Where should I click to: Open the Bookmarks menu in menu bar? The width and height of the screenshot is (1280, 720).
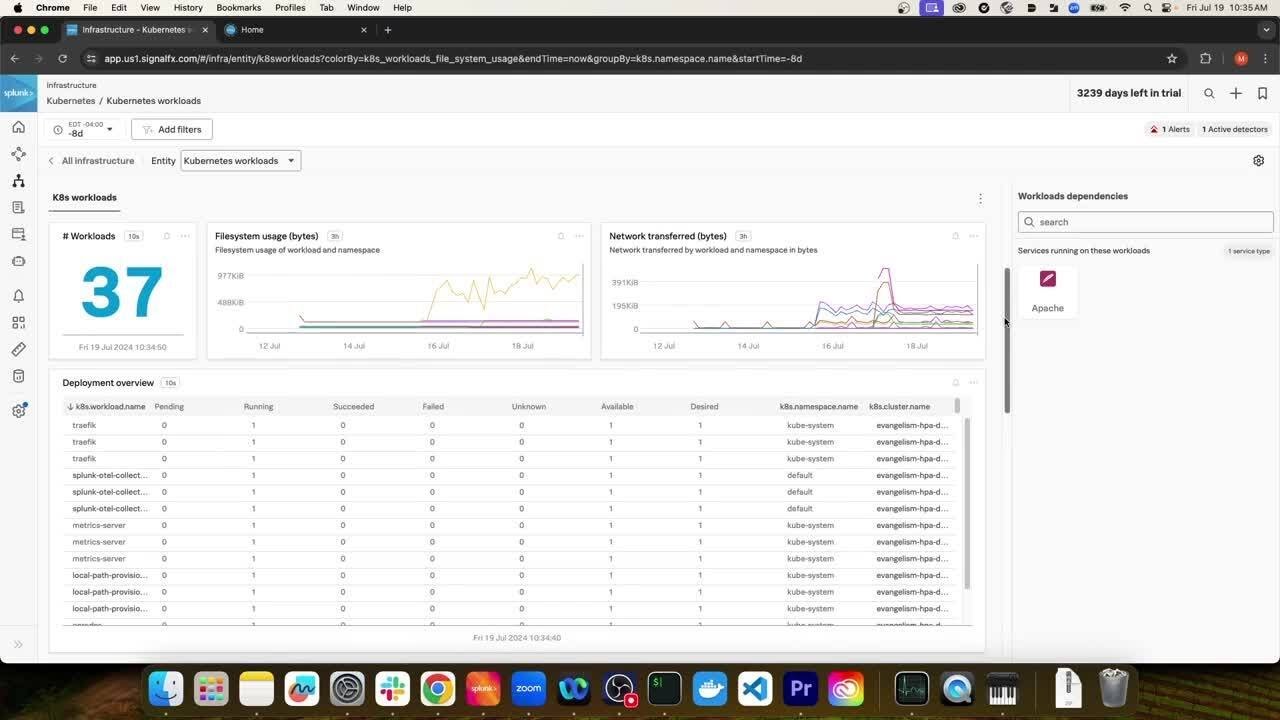point(238,7)
